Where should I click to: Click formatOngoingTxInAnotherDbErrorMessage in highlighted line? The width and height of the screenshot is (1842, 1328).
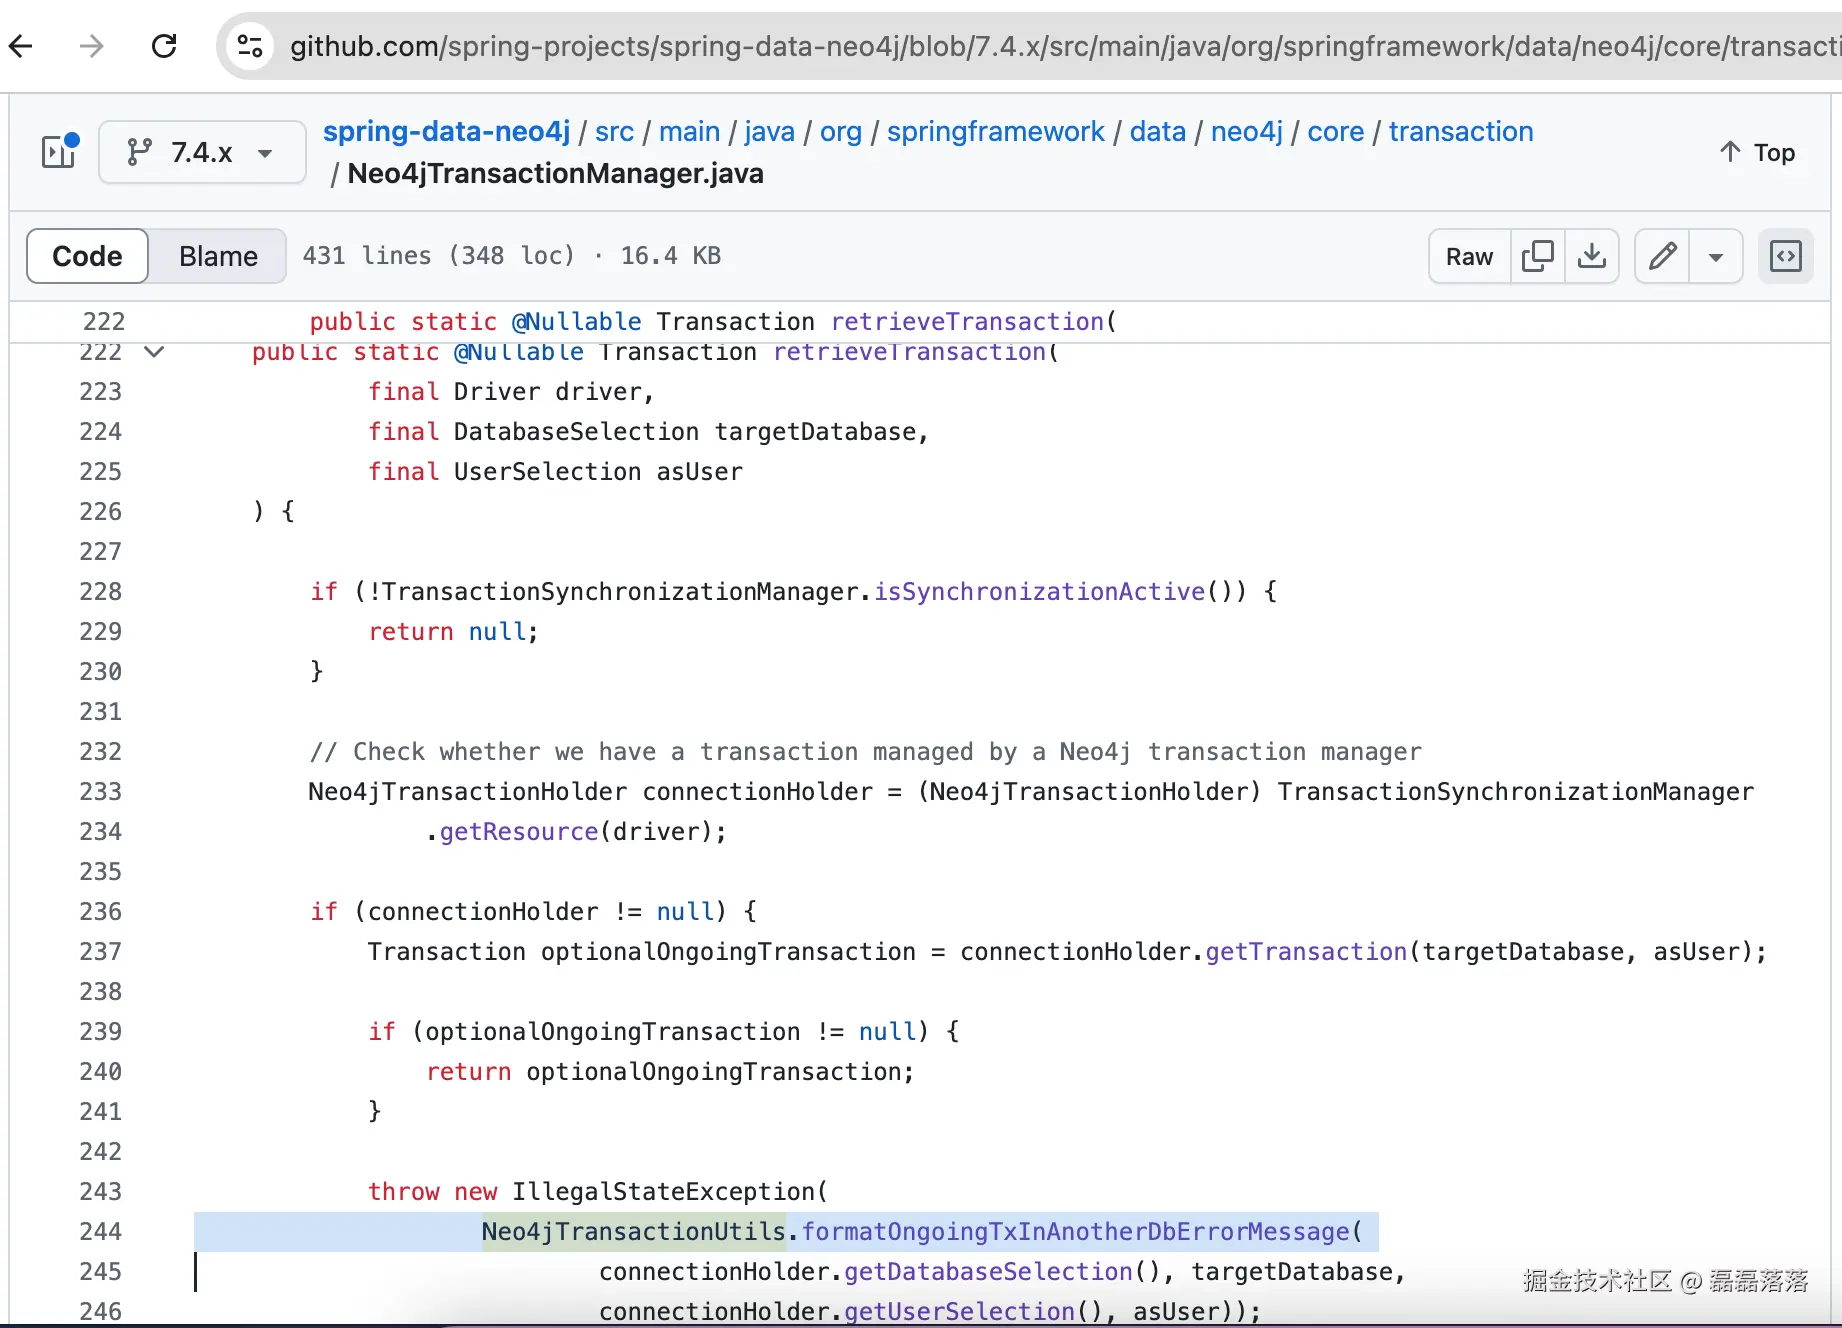pyautogui.click(x=1076, y=1231)
